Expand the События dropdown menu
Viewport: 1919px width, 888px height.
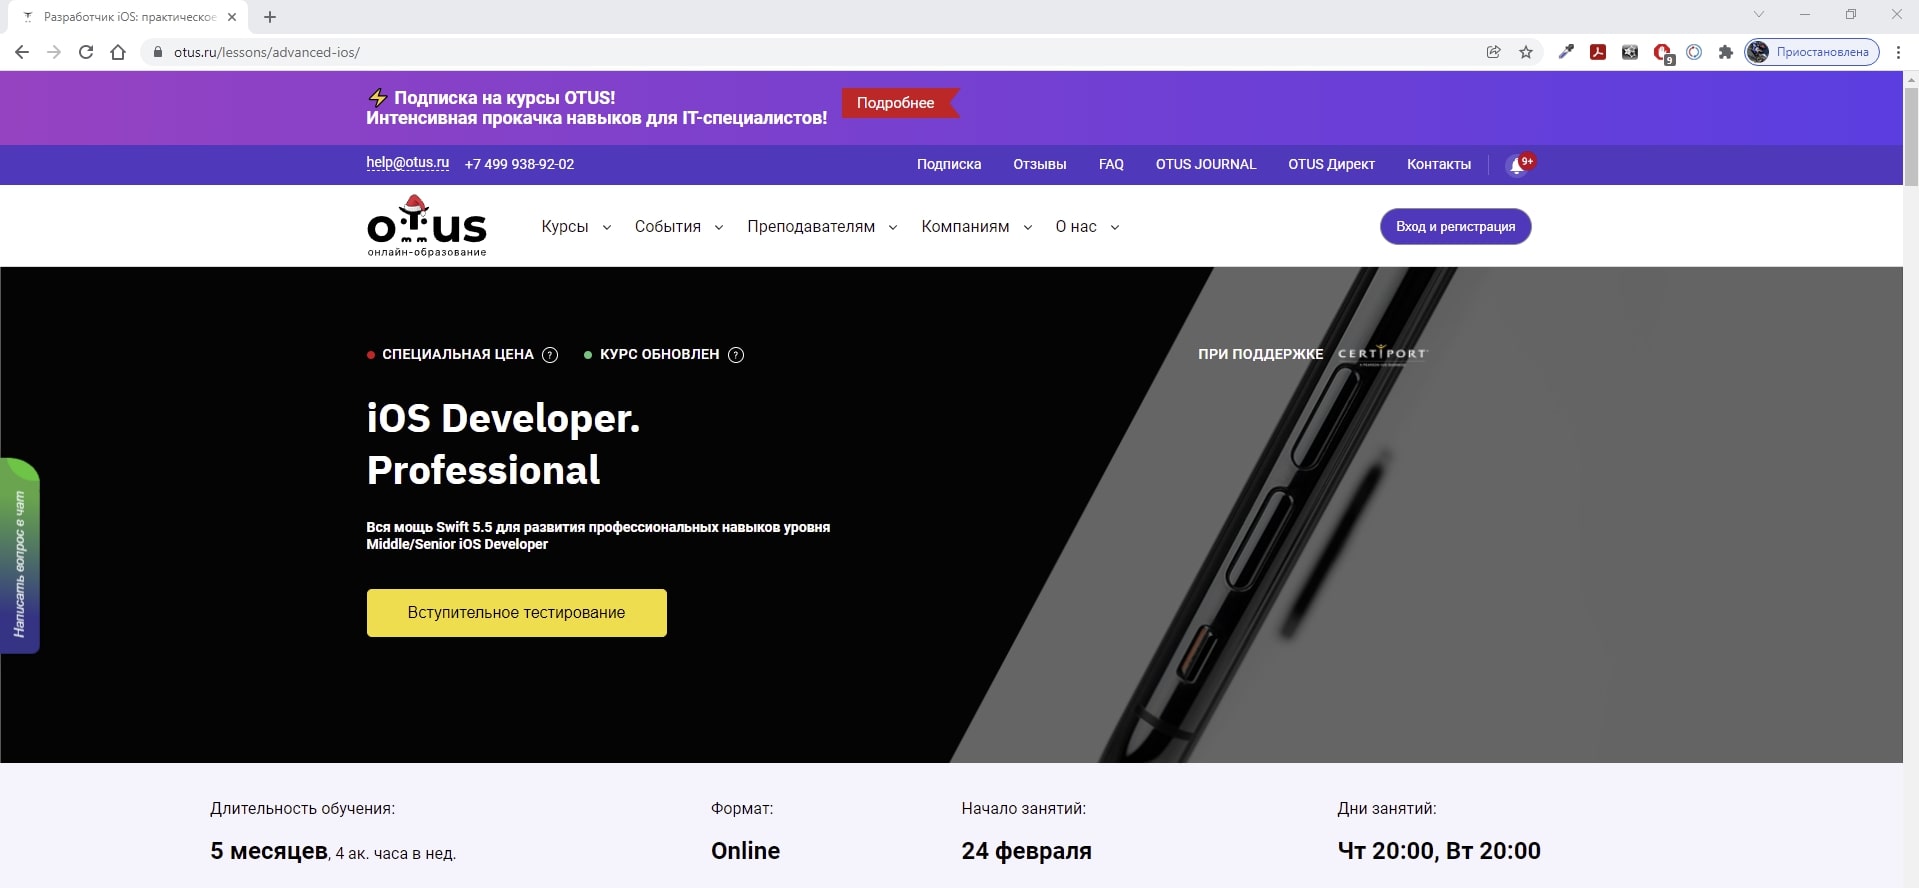[678, 227]
